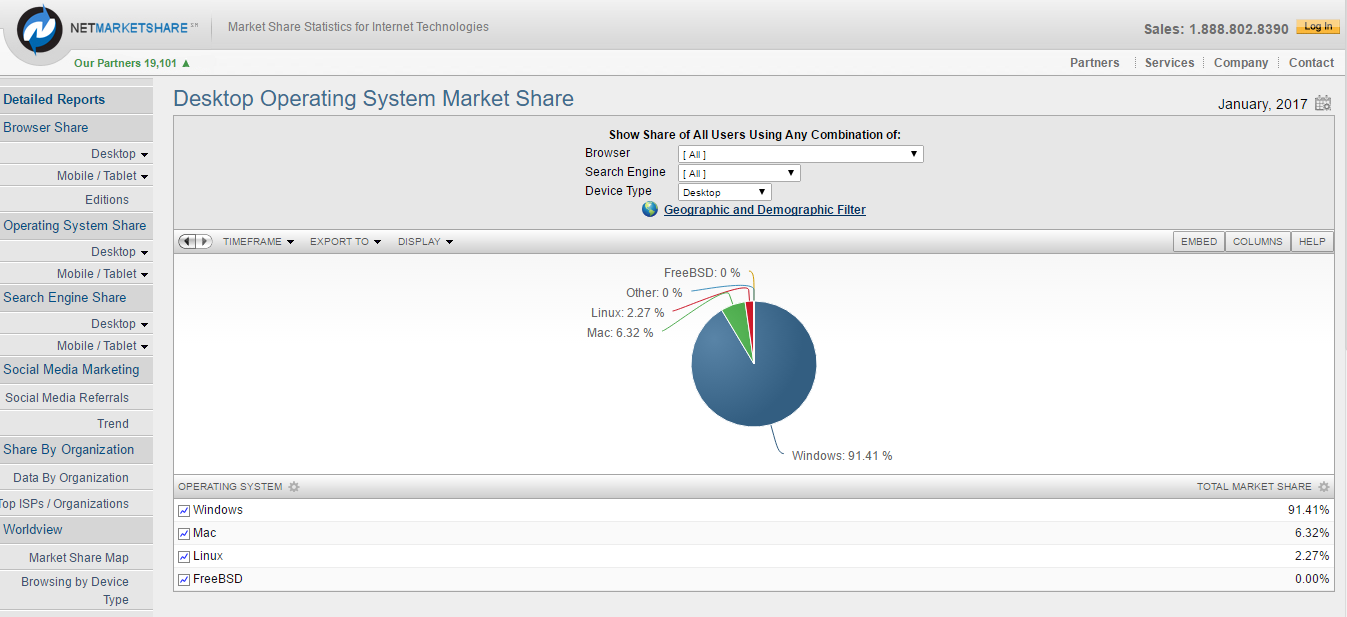Open the Browser filter dropdown

pos(801,154)
